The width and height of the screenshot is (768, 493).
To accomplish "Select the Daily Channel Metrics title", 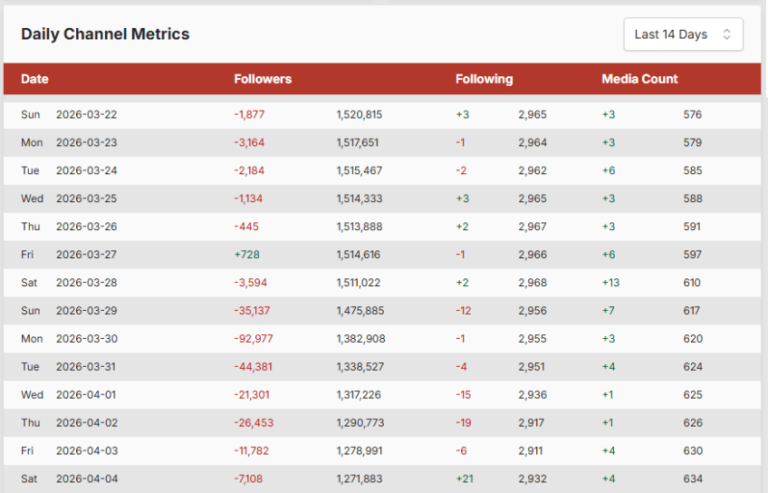I will [x=105, y=34].
